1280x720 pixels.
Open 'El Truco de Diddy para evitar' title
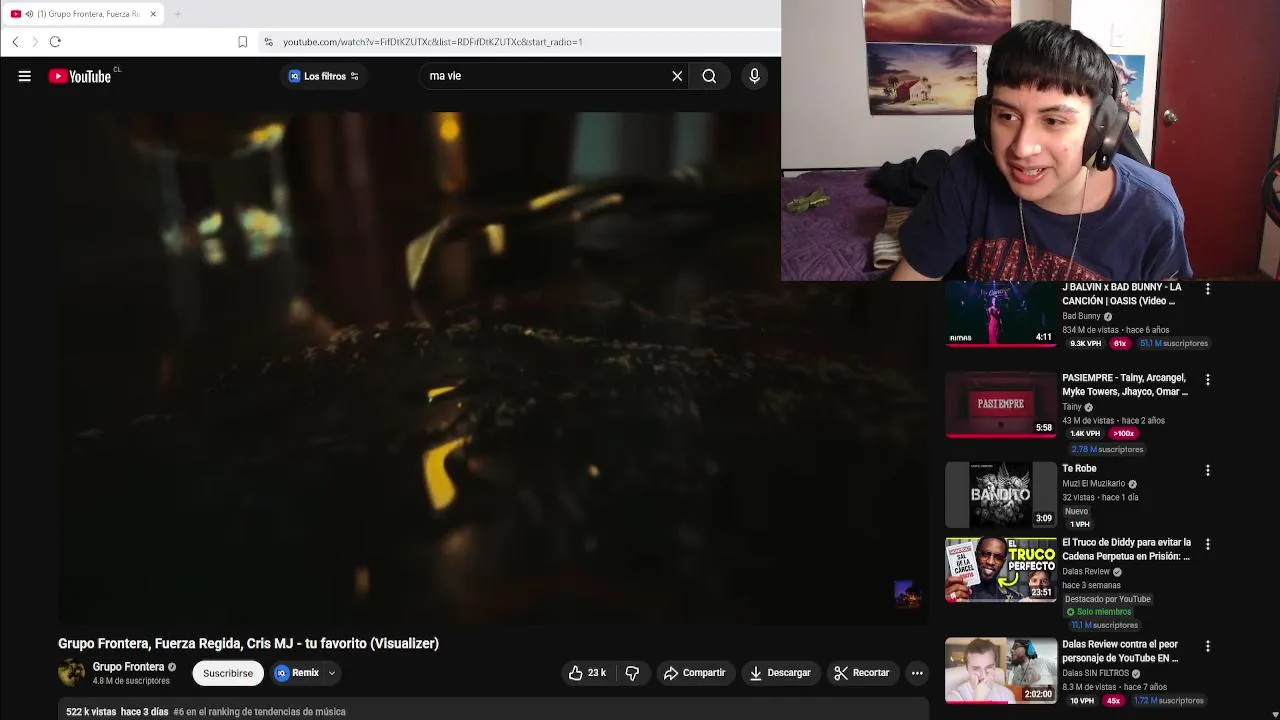(x=1127, y=549)
